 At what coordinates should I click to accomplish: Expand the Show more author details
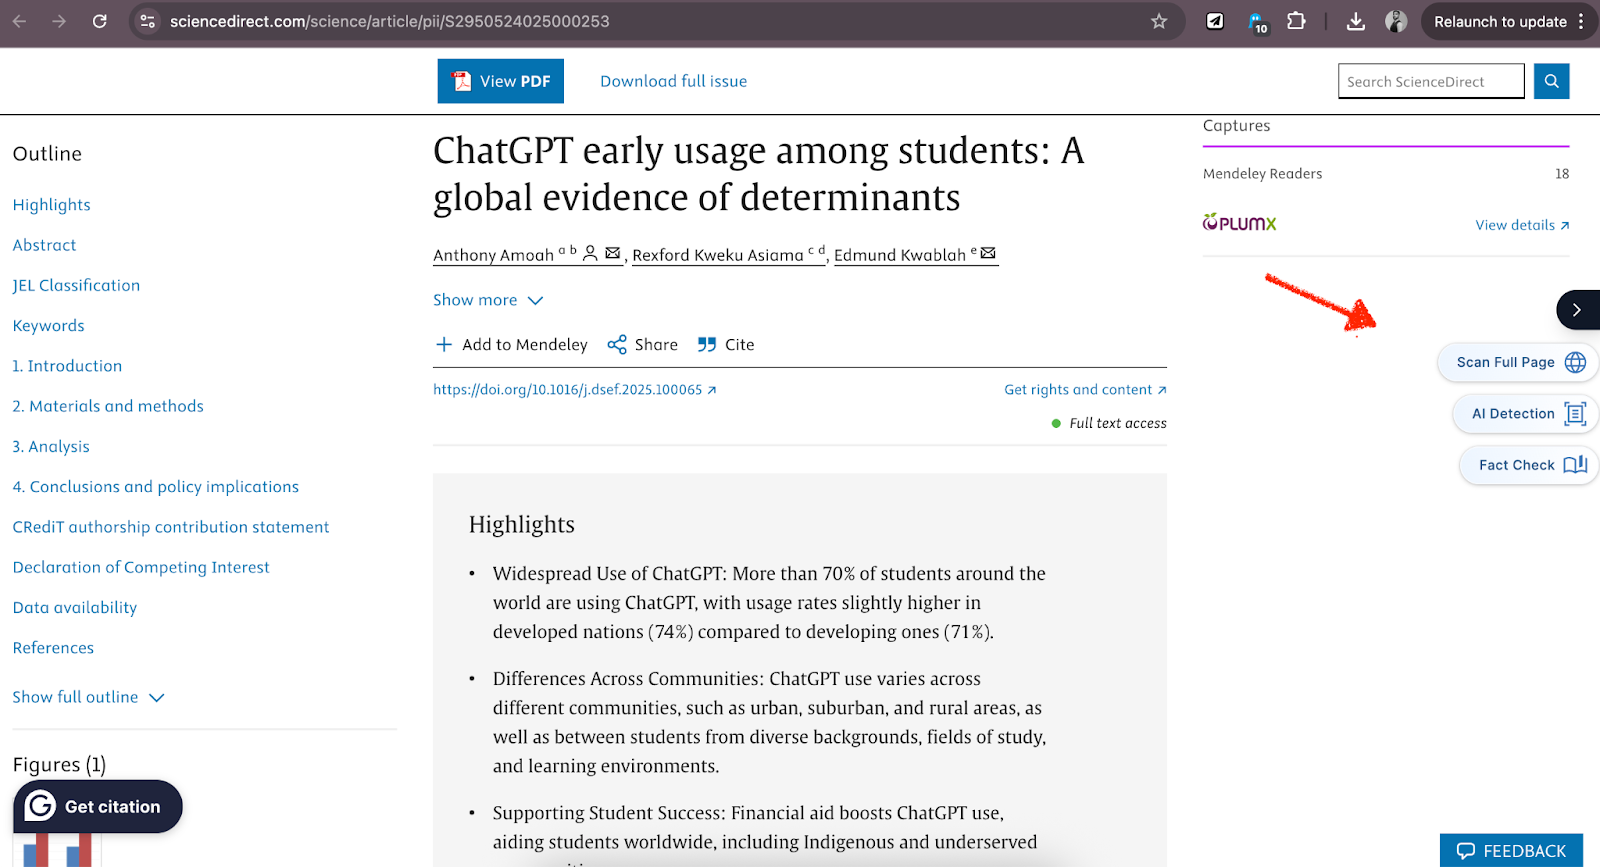point(488,300)
